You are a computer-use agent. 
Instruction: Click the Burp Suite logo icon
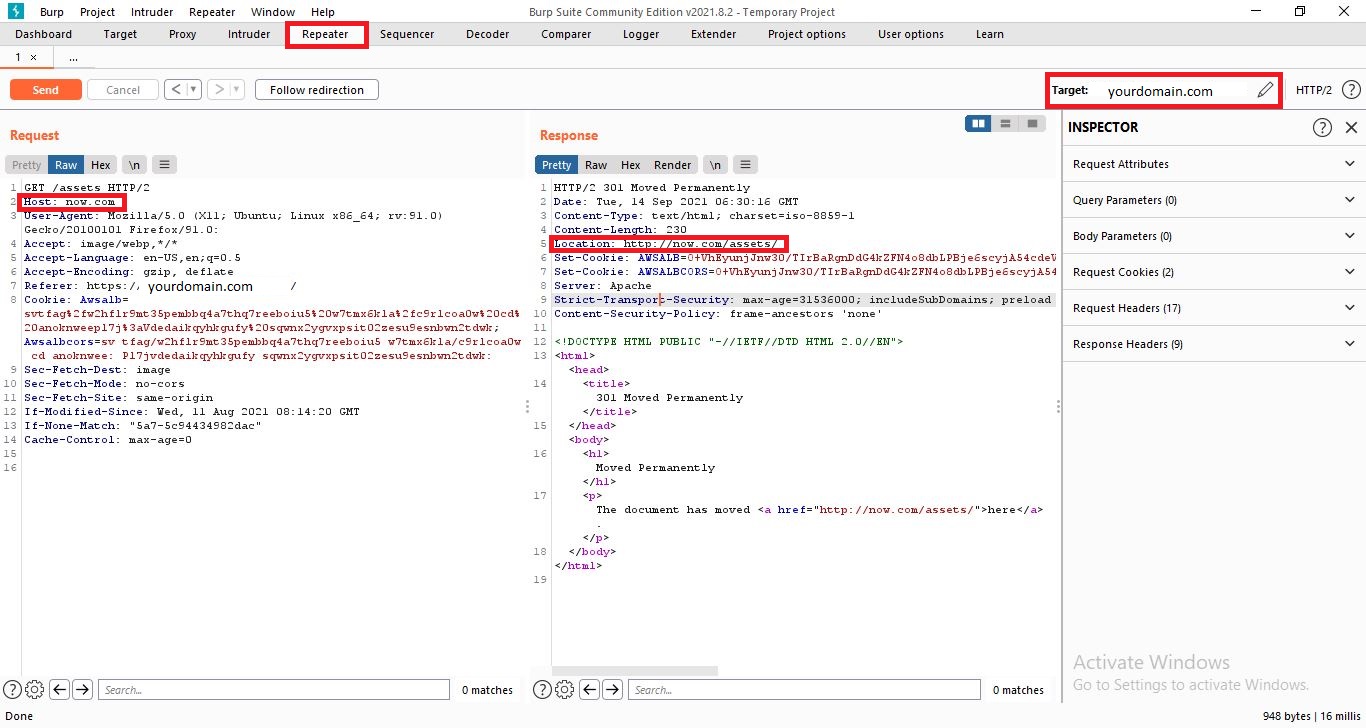coord(14,12)
